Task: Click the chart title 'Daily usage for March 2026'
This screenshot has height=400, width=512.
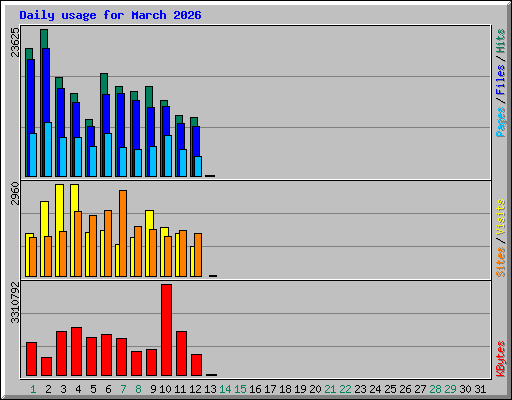Action: (110, 15)
